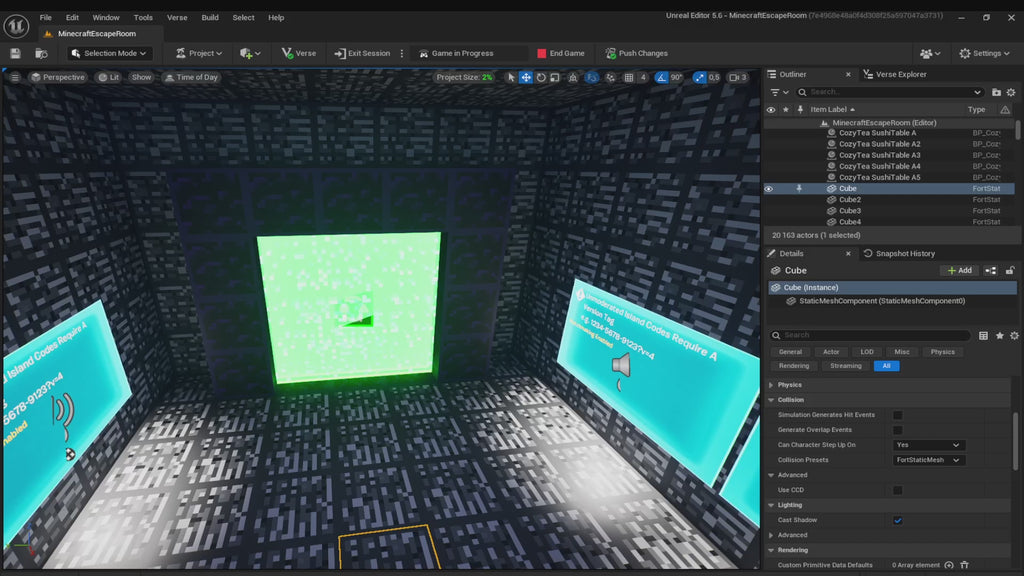Open the property matrix table icon in Details
The image size is (1024, 576).
[x=983, y=336]
